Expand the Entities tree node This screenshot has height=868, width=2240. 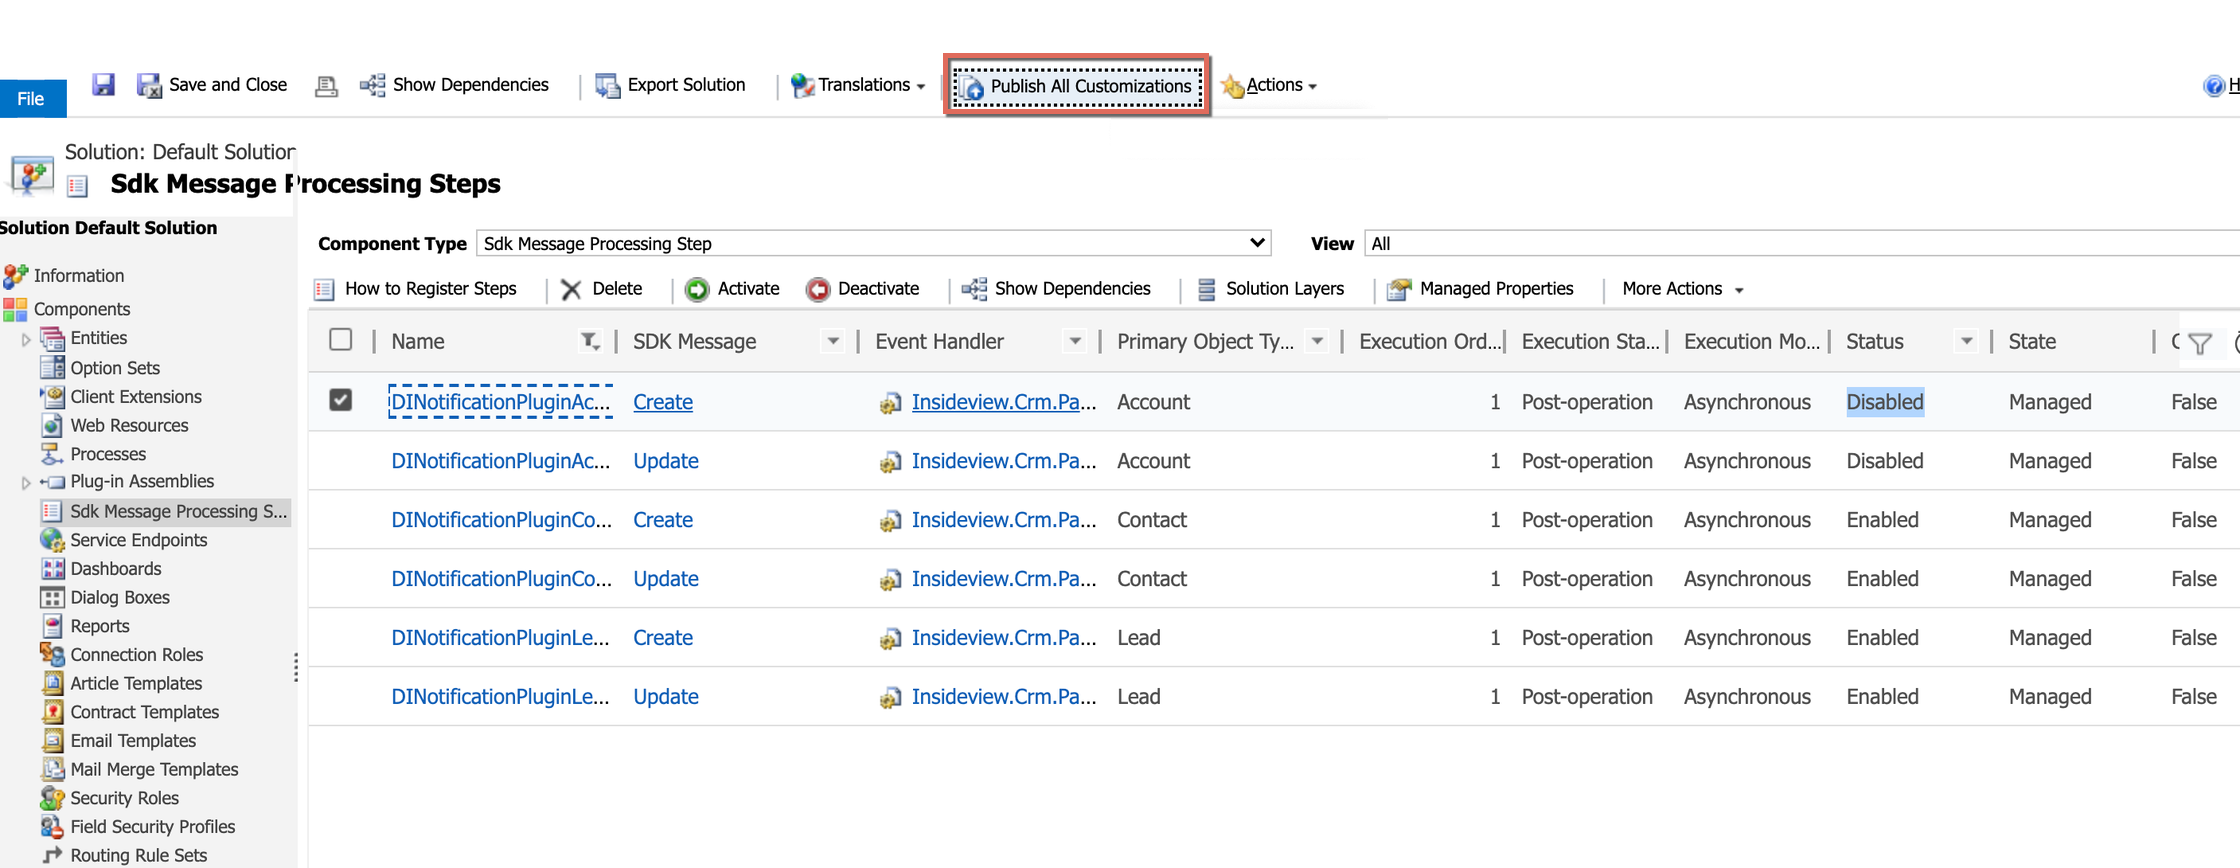point(26,340)
